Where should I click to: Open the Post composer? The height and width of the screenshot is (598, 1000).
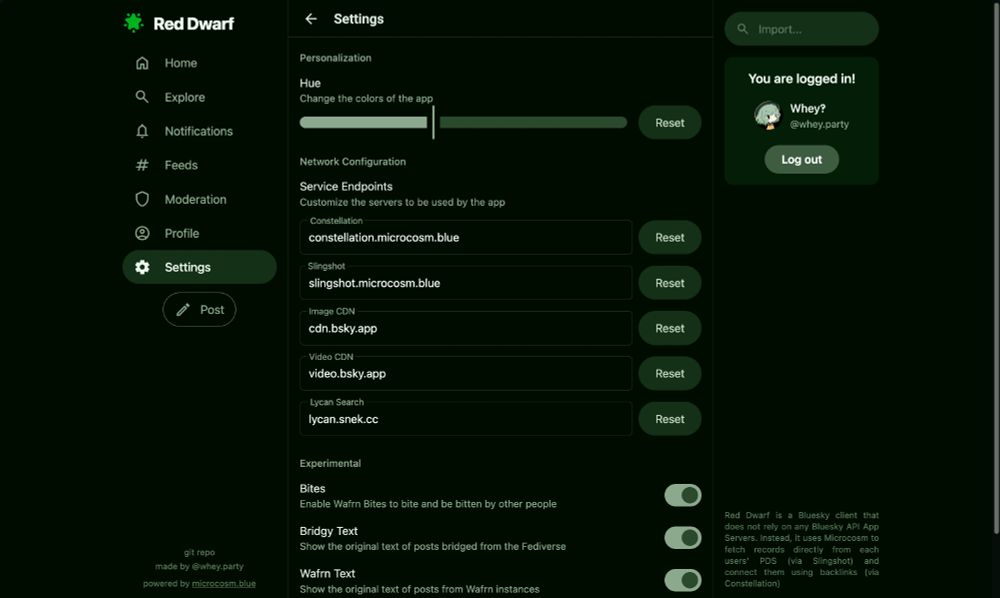pyautogui.click(x=199, y=310)
